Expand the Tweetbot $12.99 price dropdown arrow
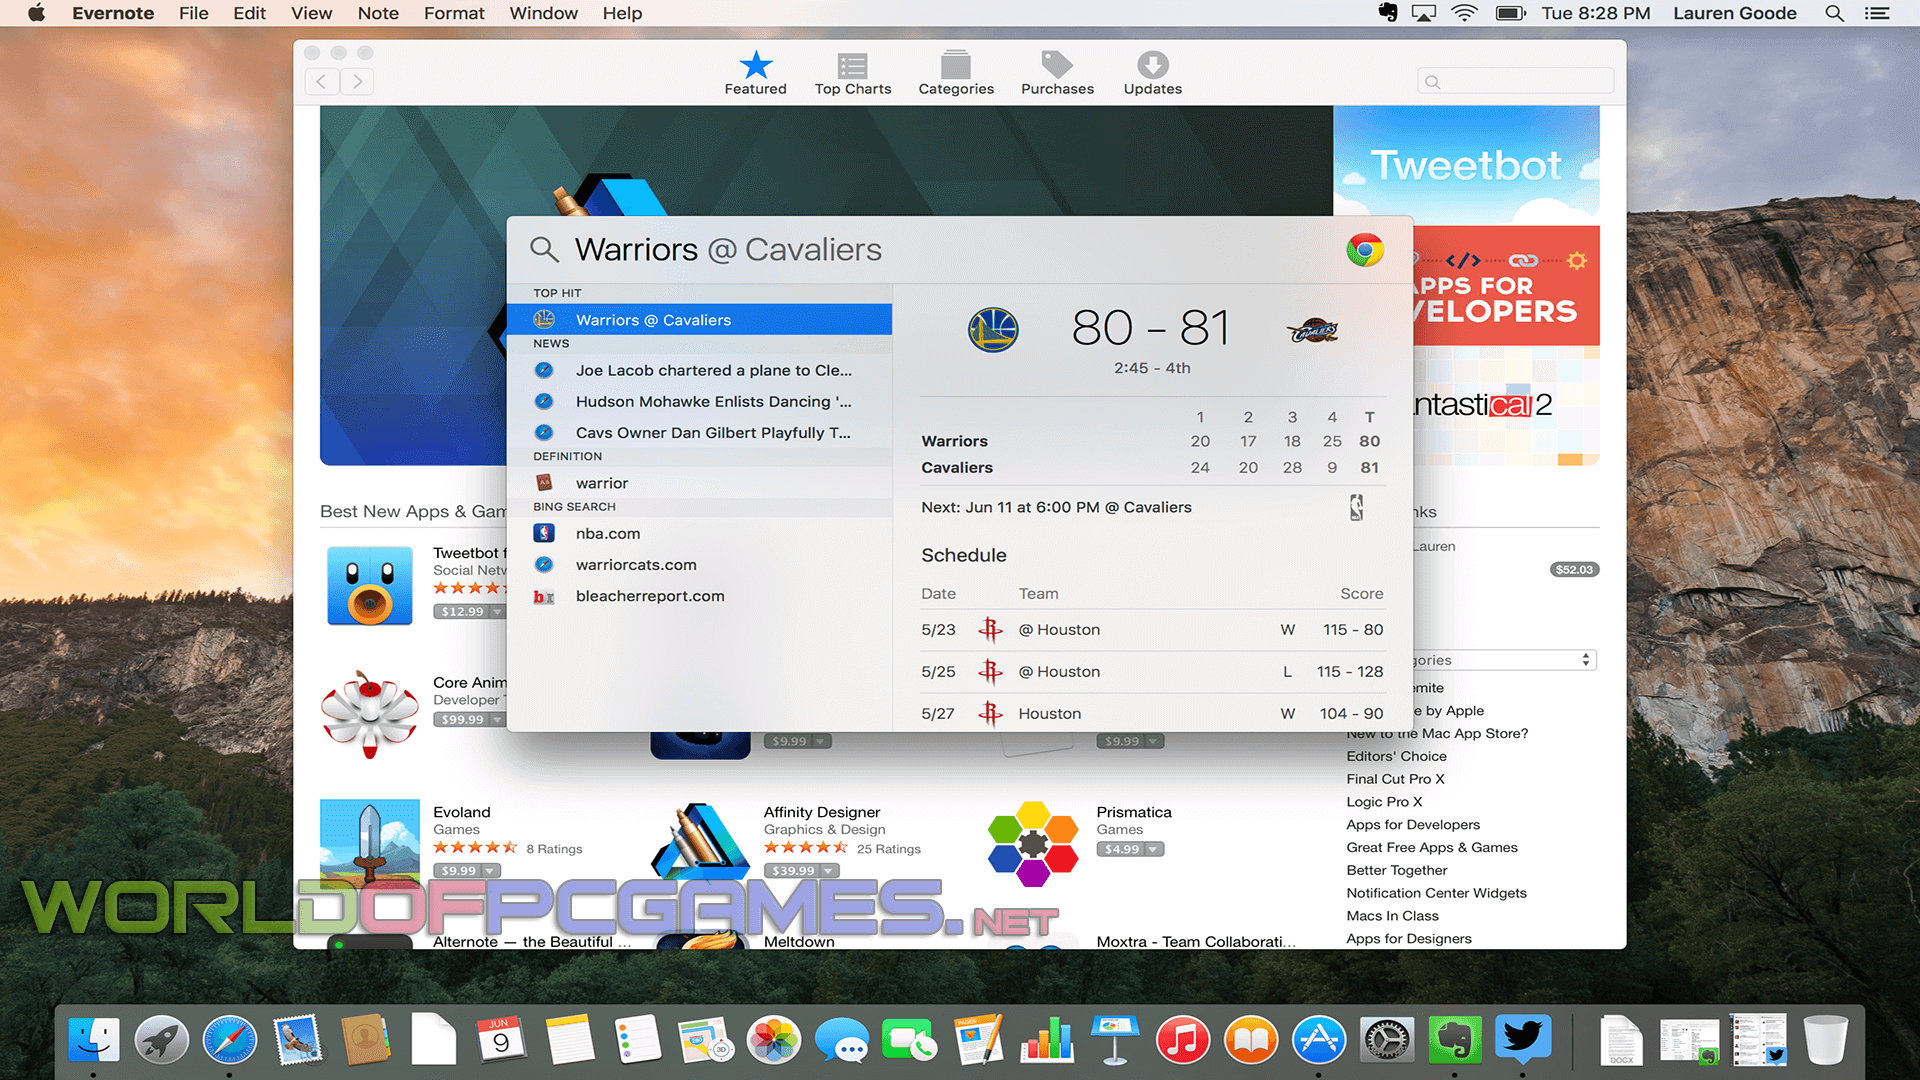 point(496,611)
